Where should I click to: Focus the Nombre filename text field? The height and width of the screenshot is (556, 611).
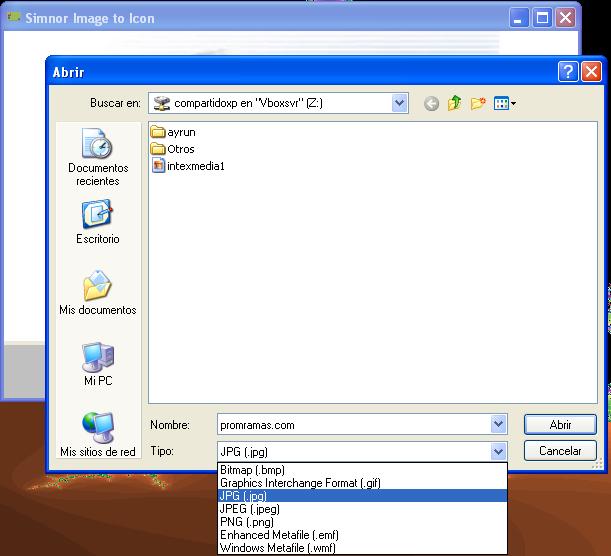click(354, 424)
